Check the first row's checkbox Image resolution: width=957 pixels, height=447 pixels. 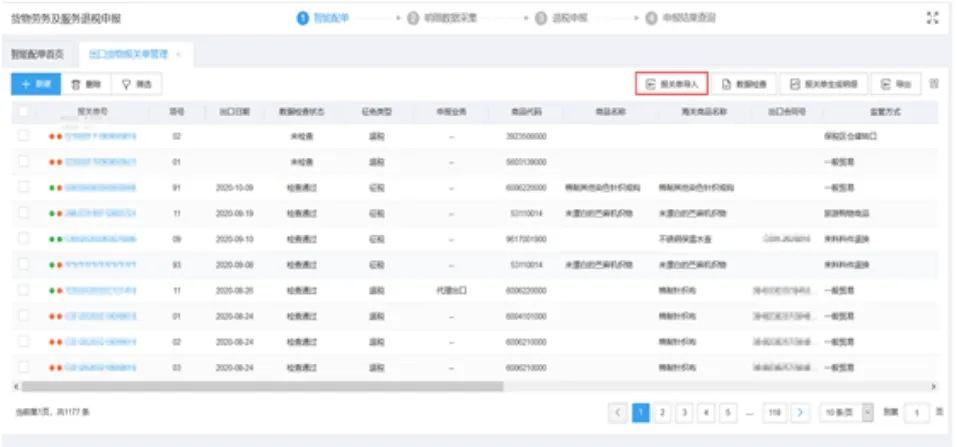click(x=23, y=135)
